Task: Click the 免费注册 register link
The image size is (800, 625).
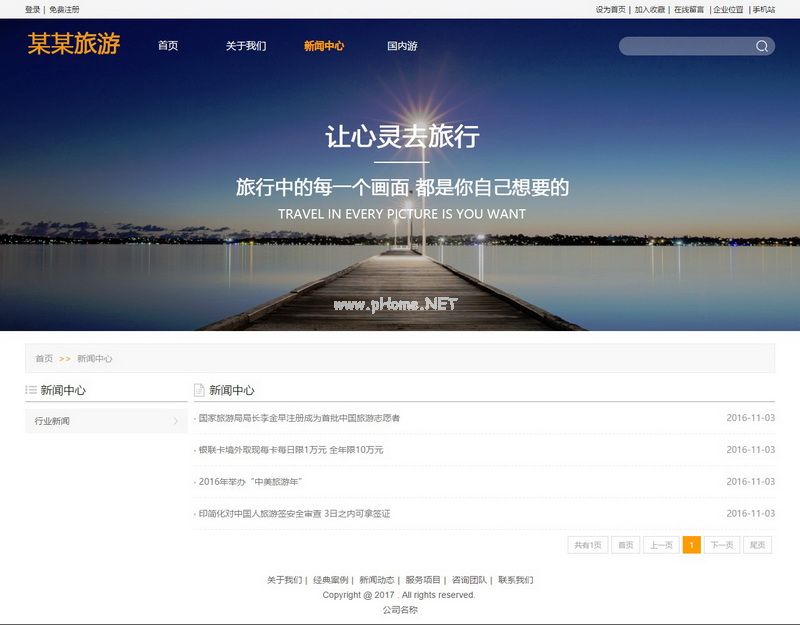Action: [64, 9]
